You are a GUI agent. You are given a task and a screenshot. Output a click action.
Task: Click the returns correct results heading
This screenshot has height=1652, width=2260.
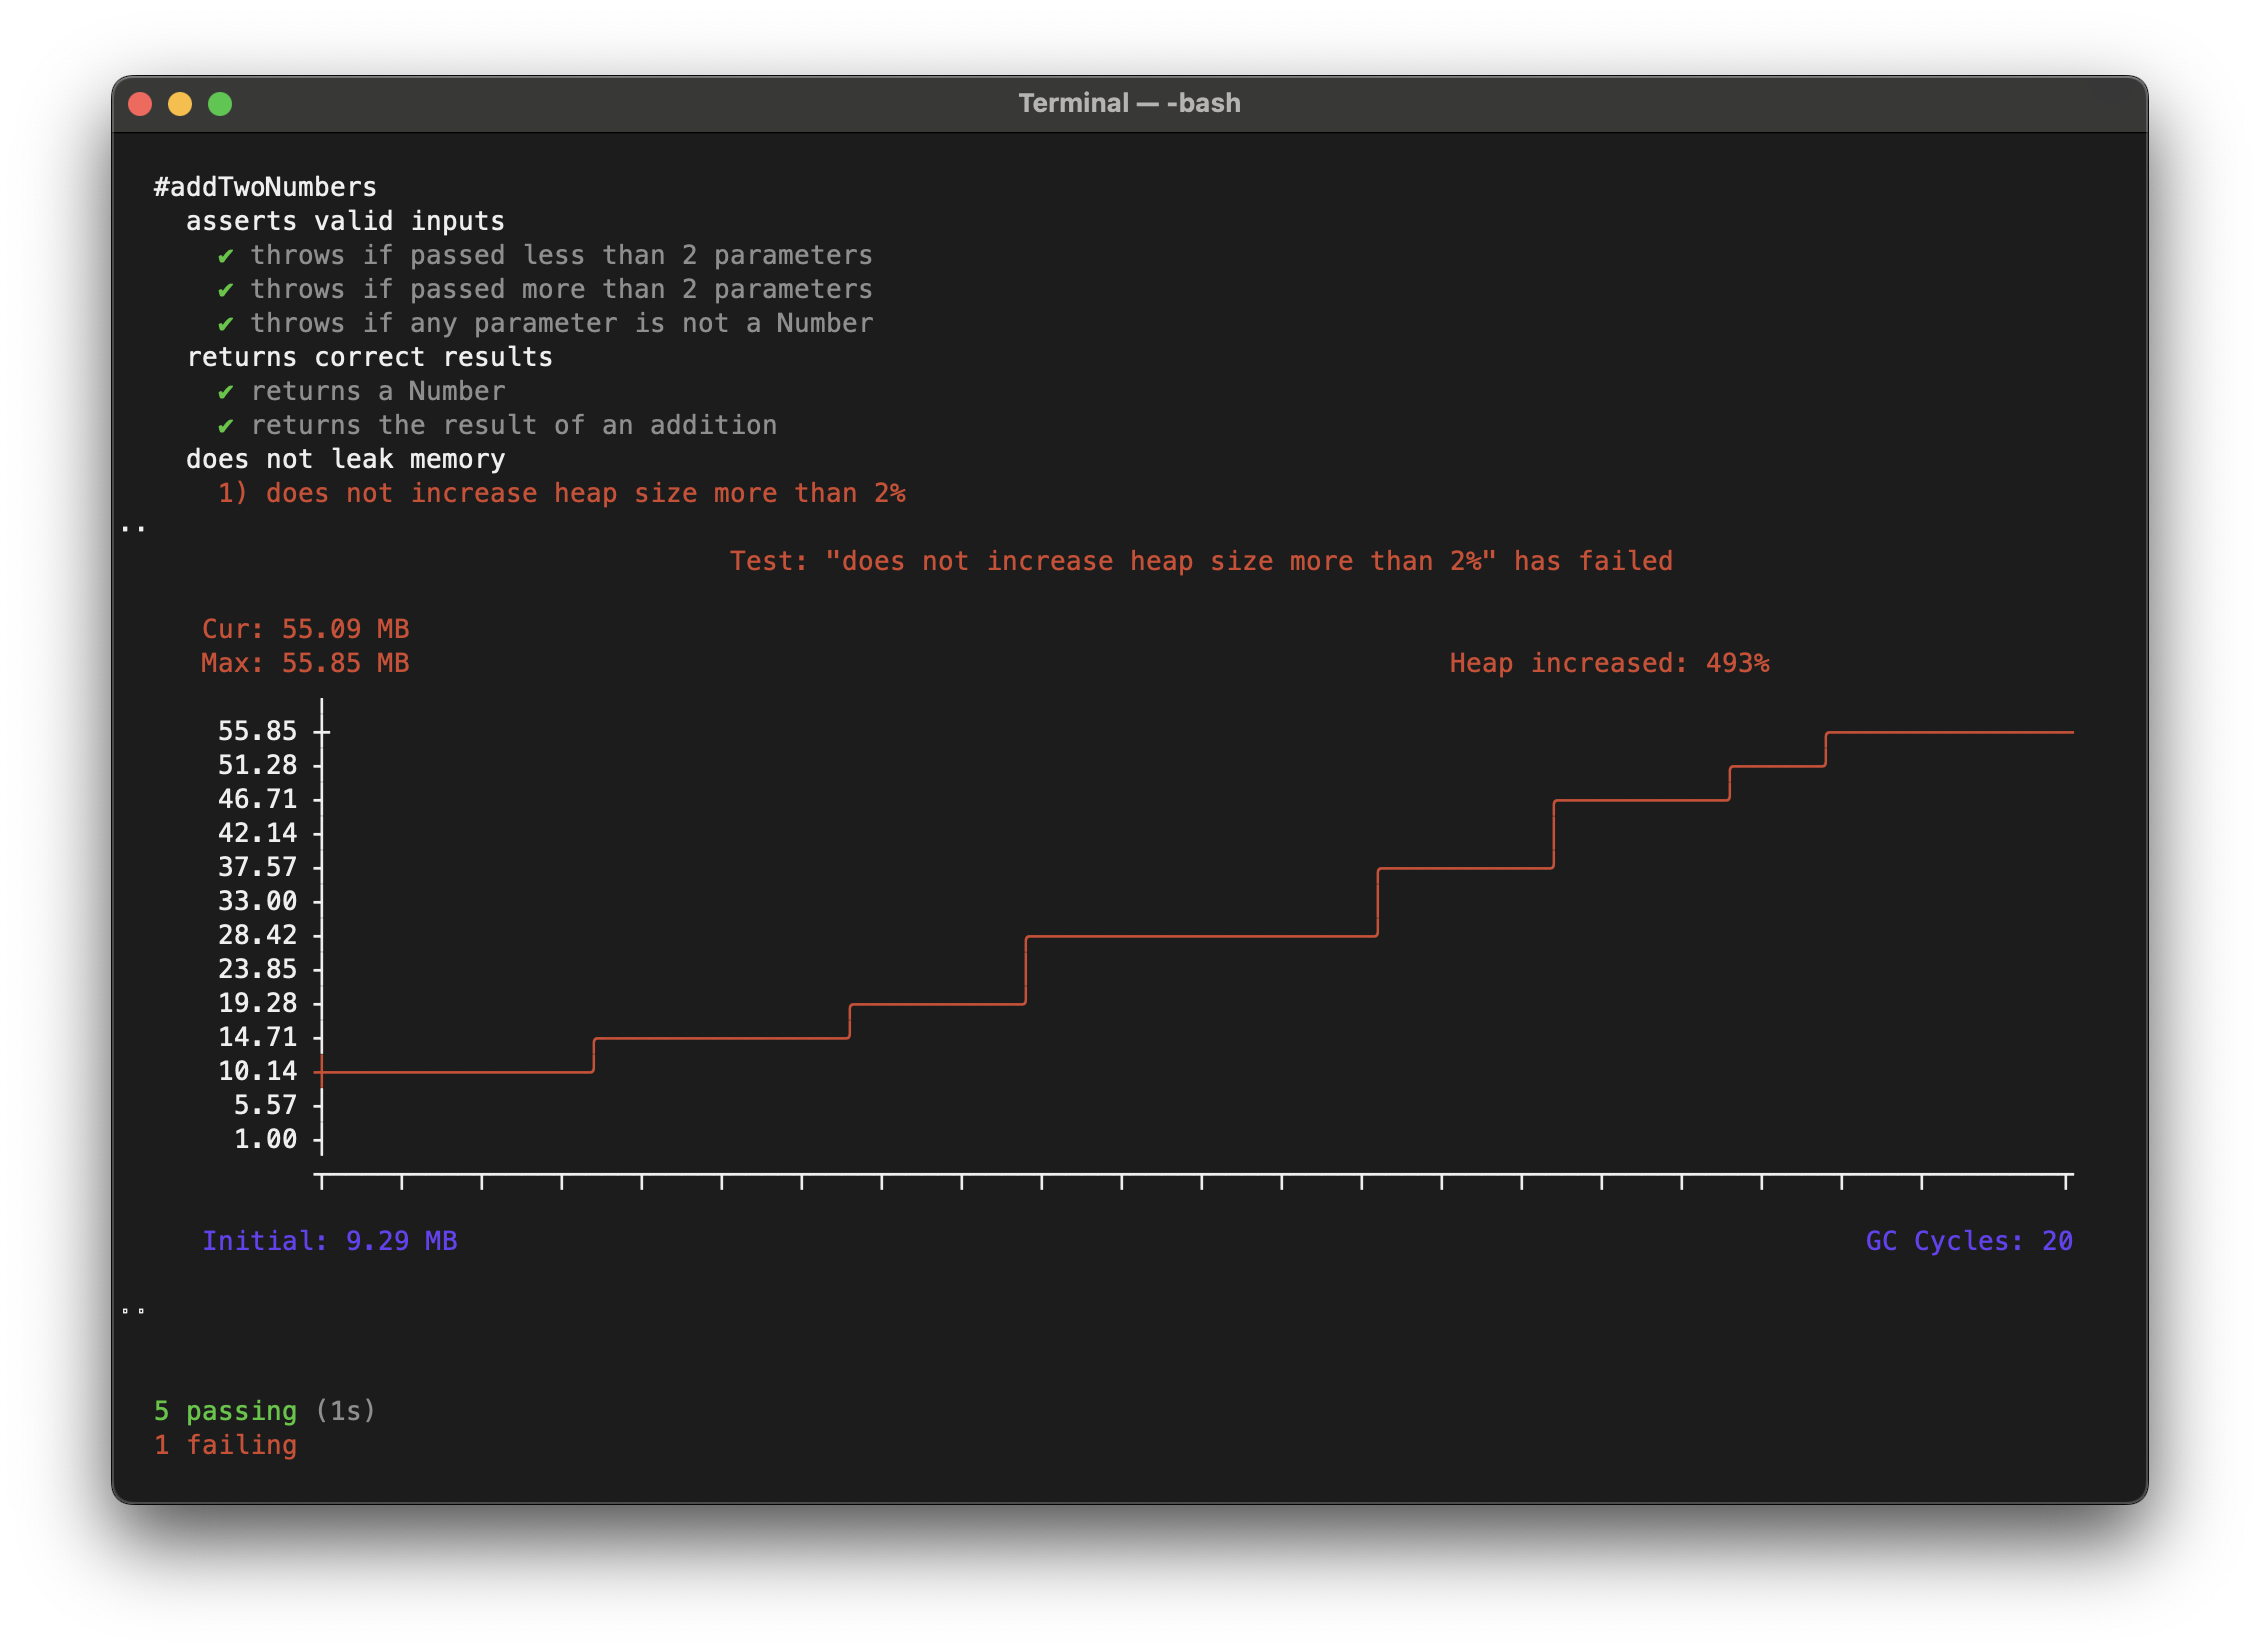[369, 357]
